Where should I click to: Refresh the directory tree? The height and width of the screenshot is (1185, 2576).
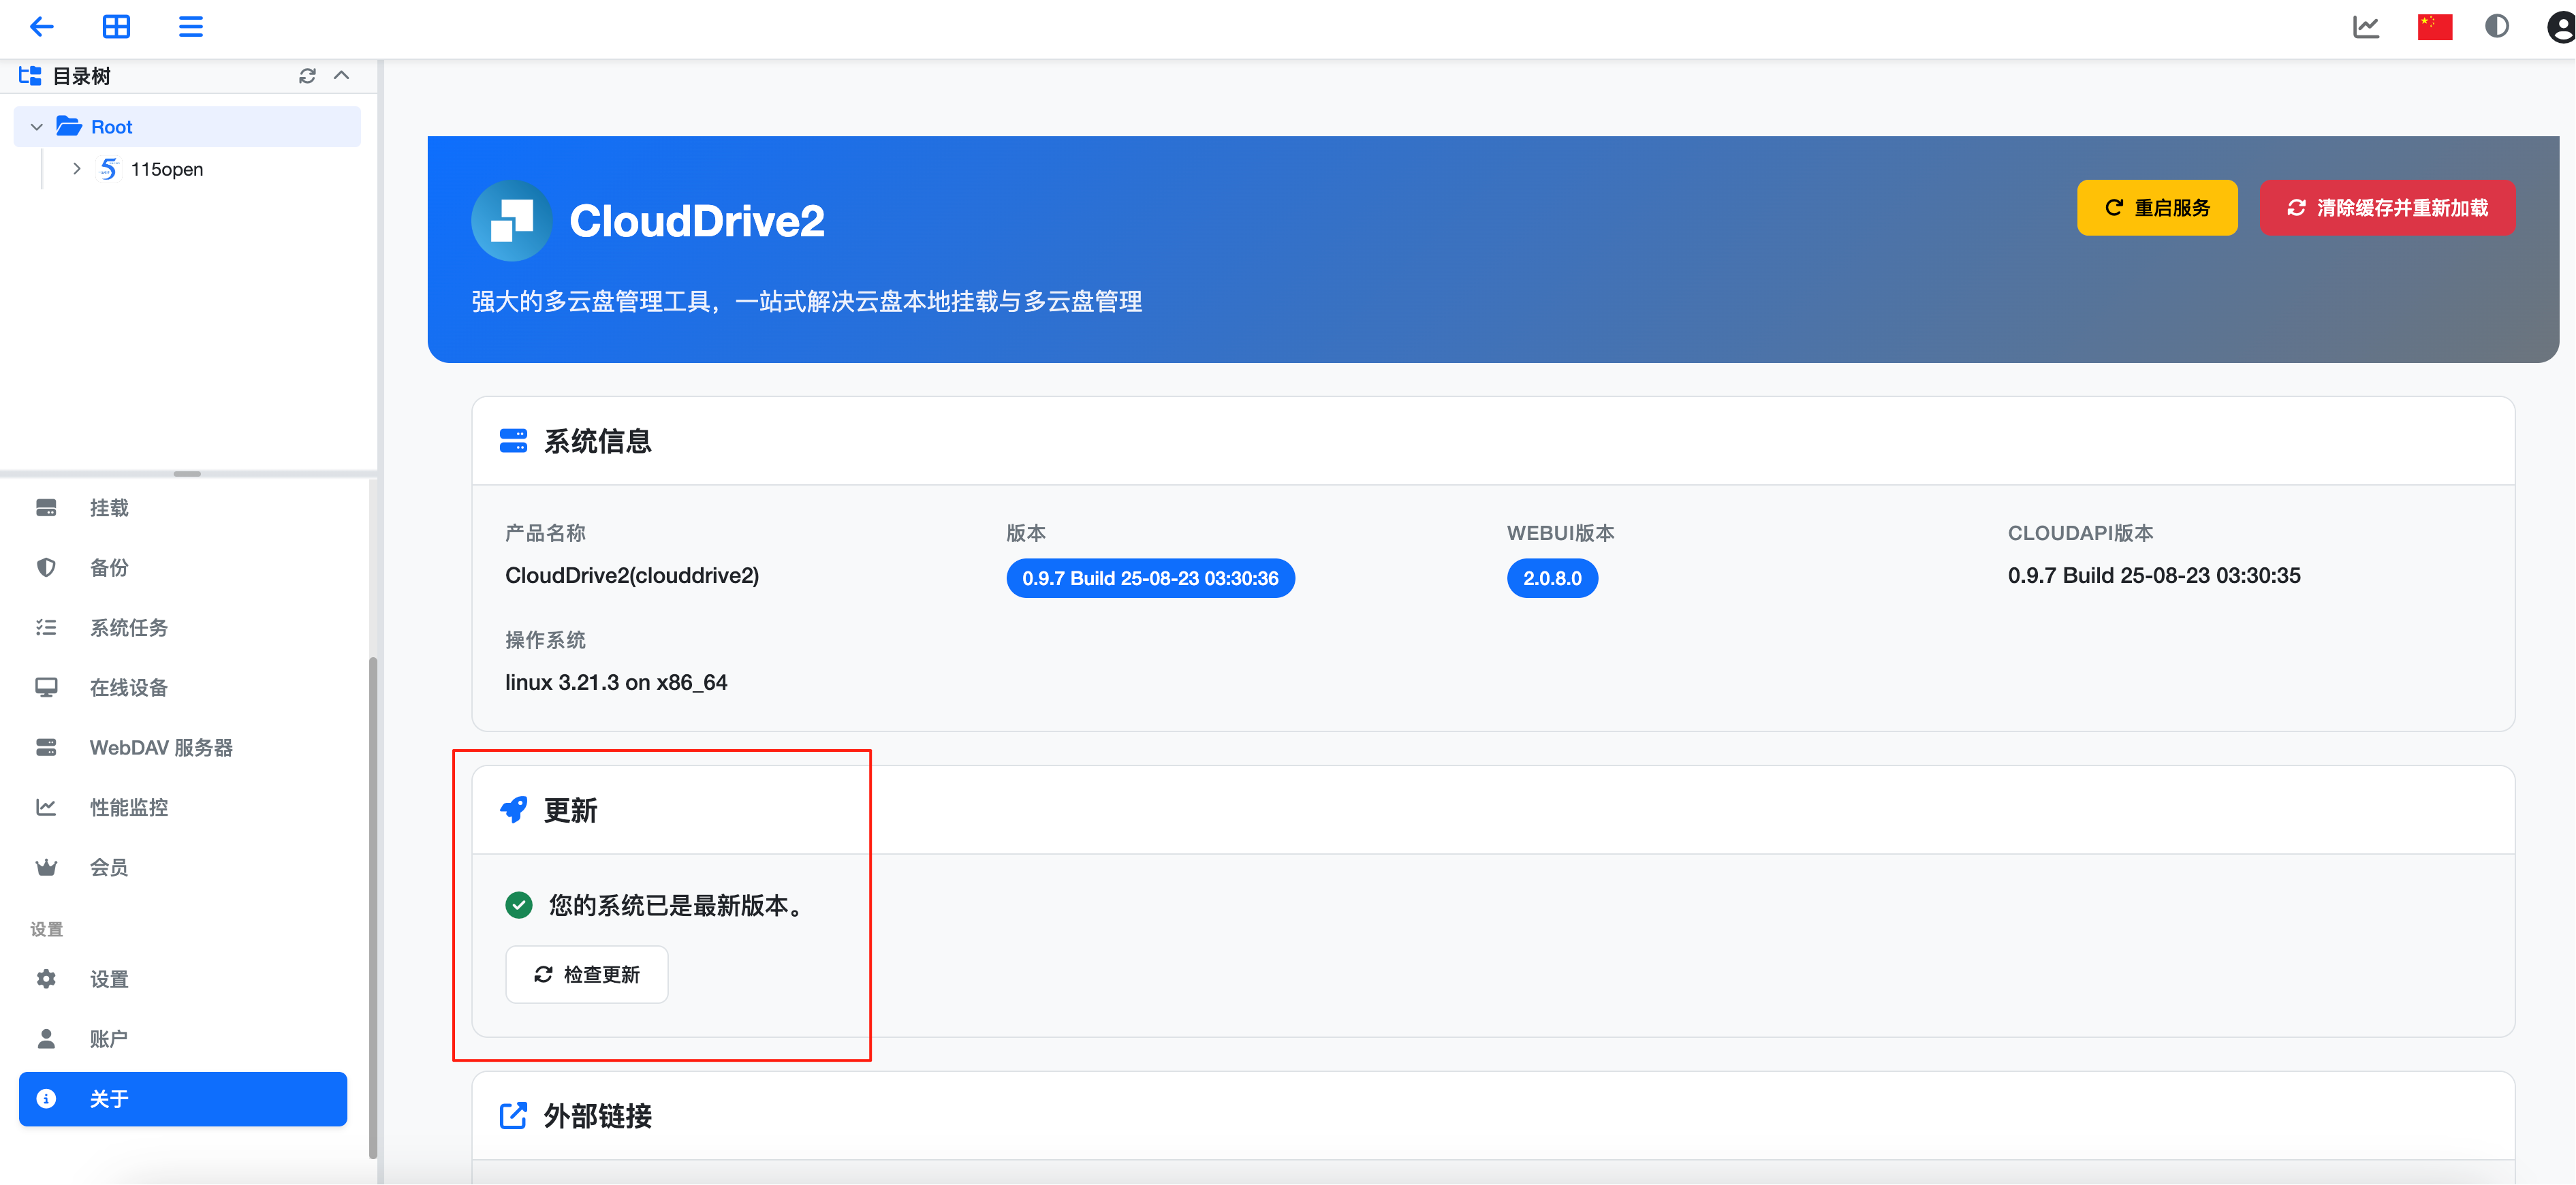[307, 76]
